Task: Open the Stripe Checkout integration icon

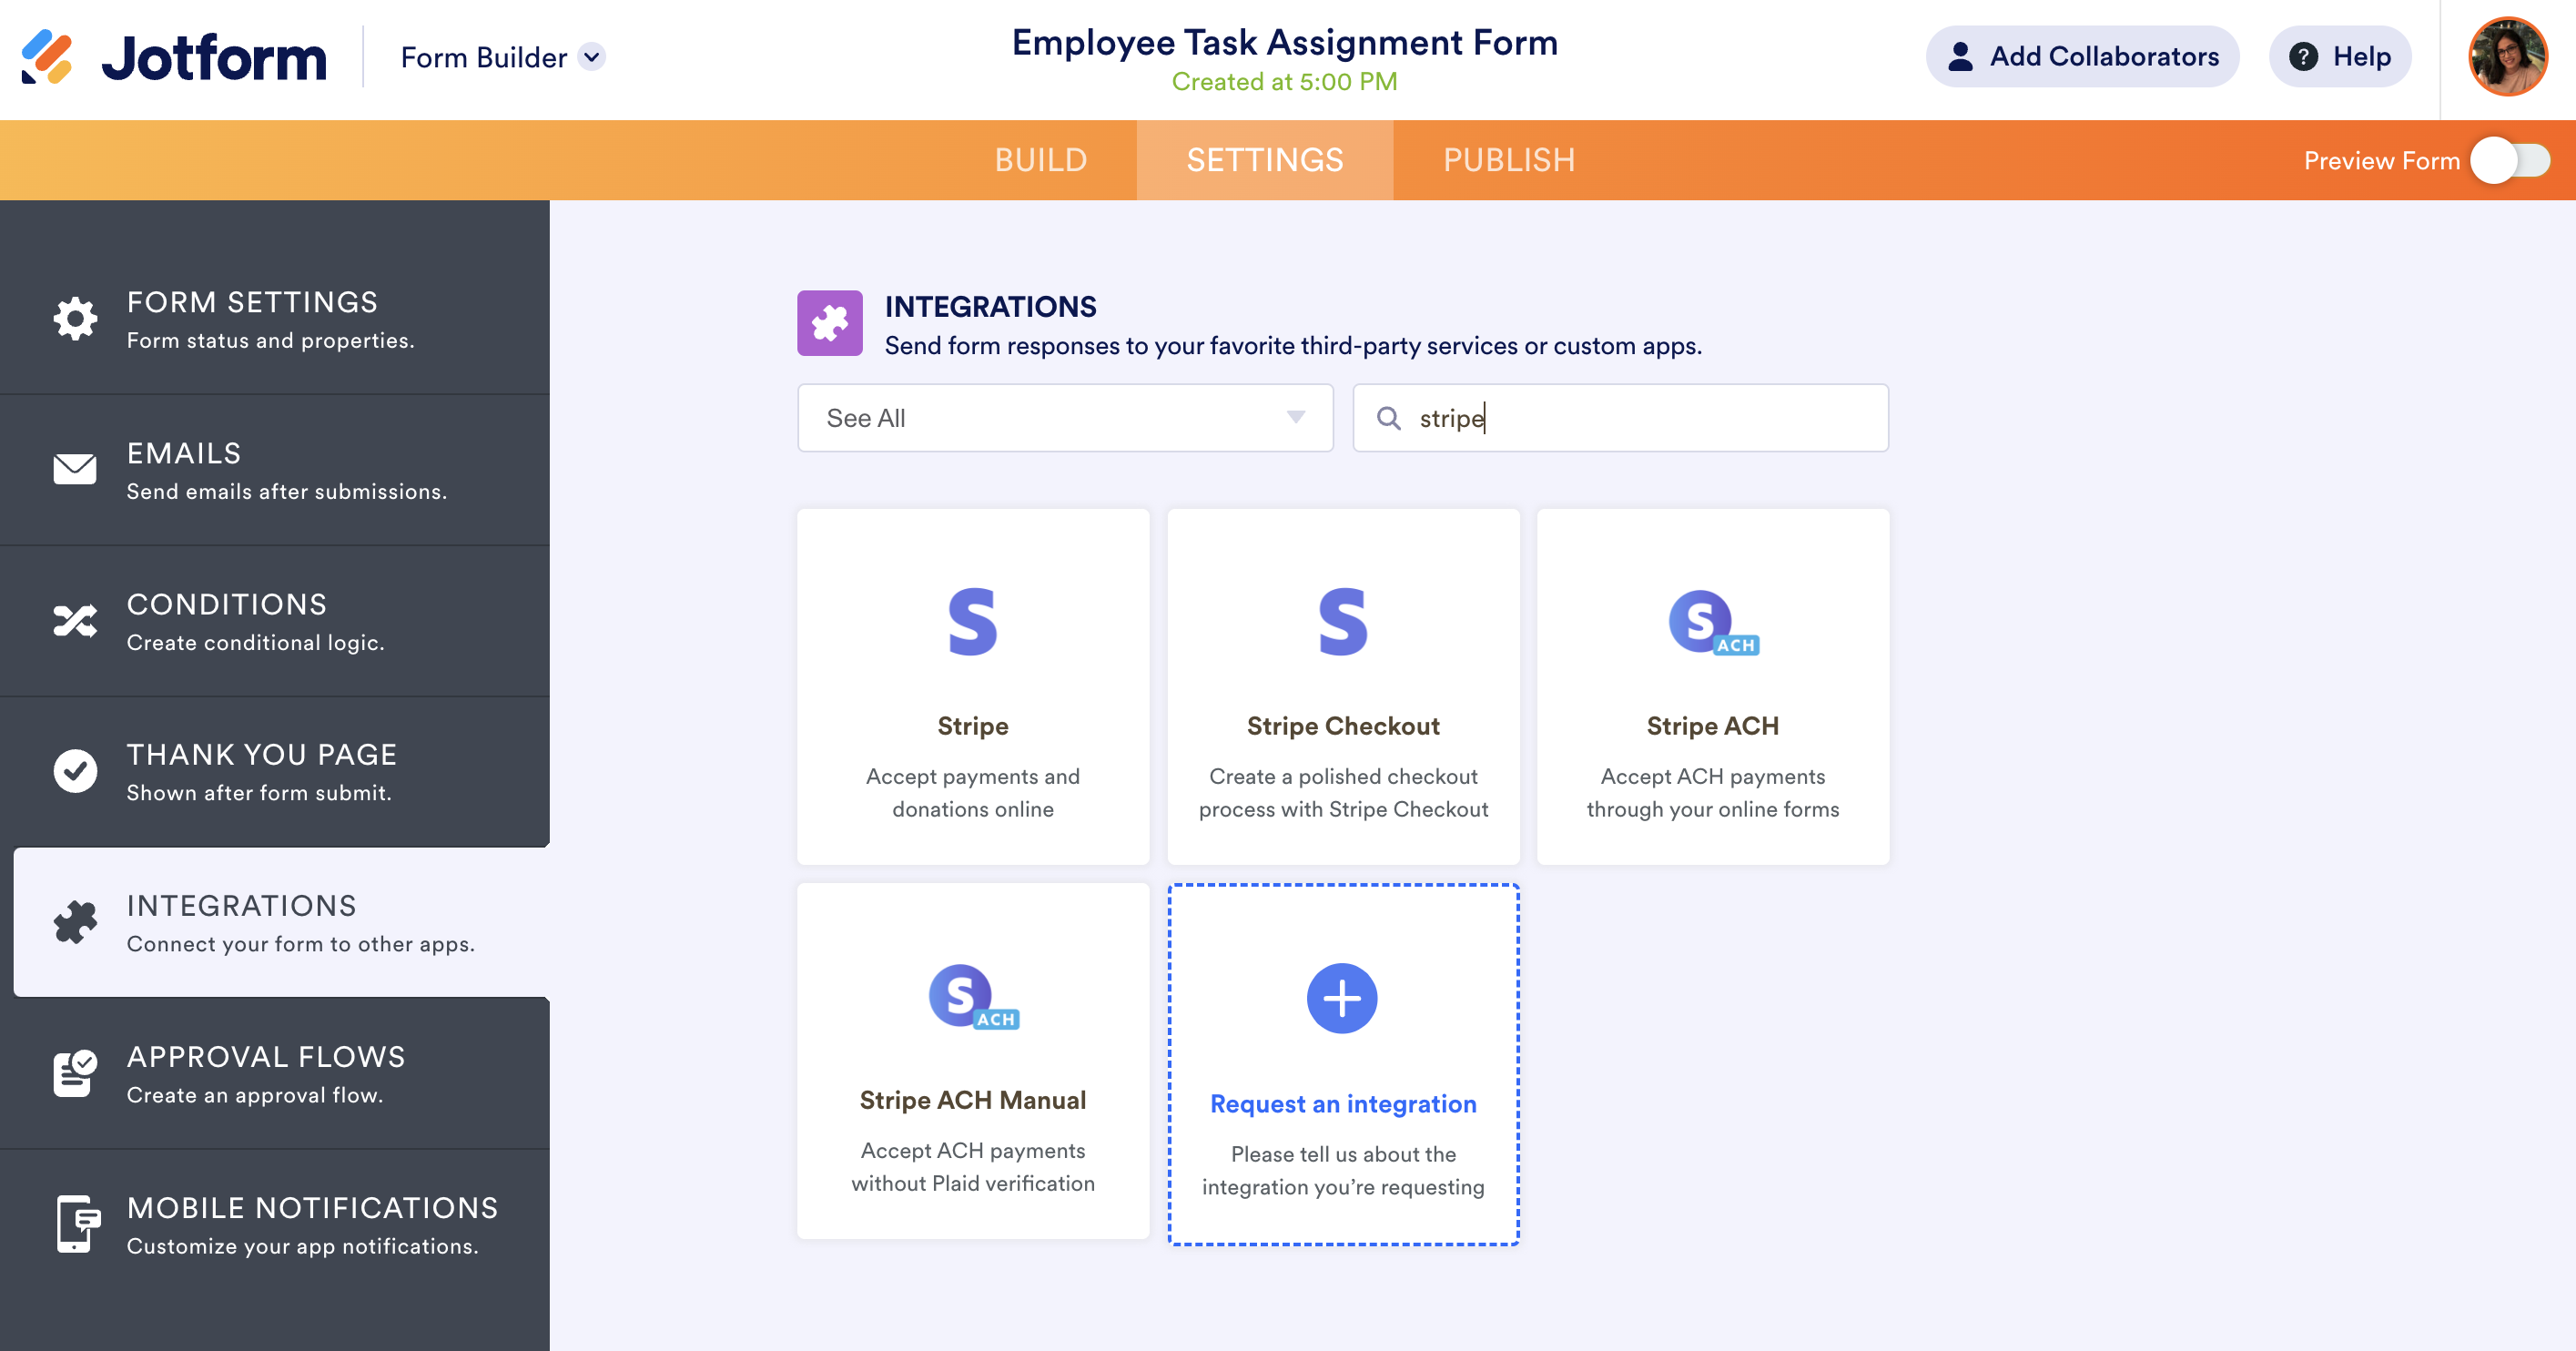Action: tap(1342, 621)
